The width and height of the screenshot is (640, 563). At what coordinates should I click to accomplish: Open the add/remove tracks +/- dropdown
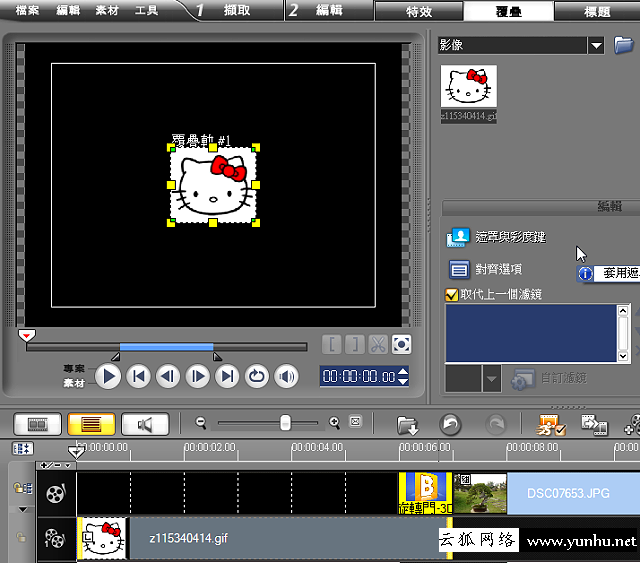[x=56, y=465]
